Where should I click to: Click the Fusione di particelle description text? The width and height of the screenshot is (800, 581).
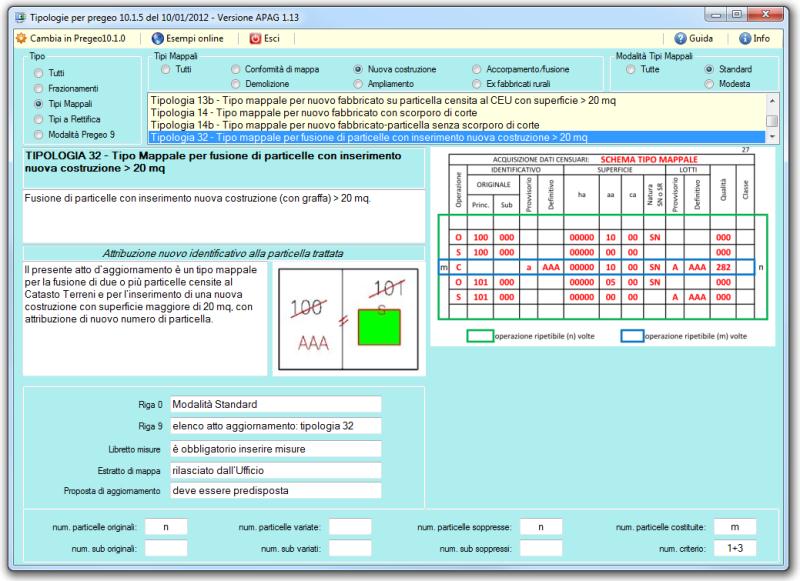coord(197,198)
